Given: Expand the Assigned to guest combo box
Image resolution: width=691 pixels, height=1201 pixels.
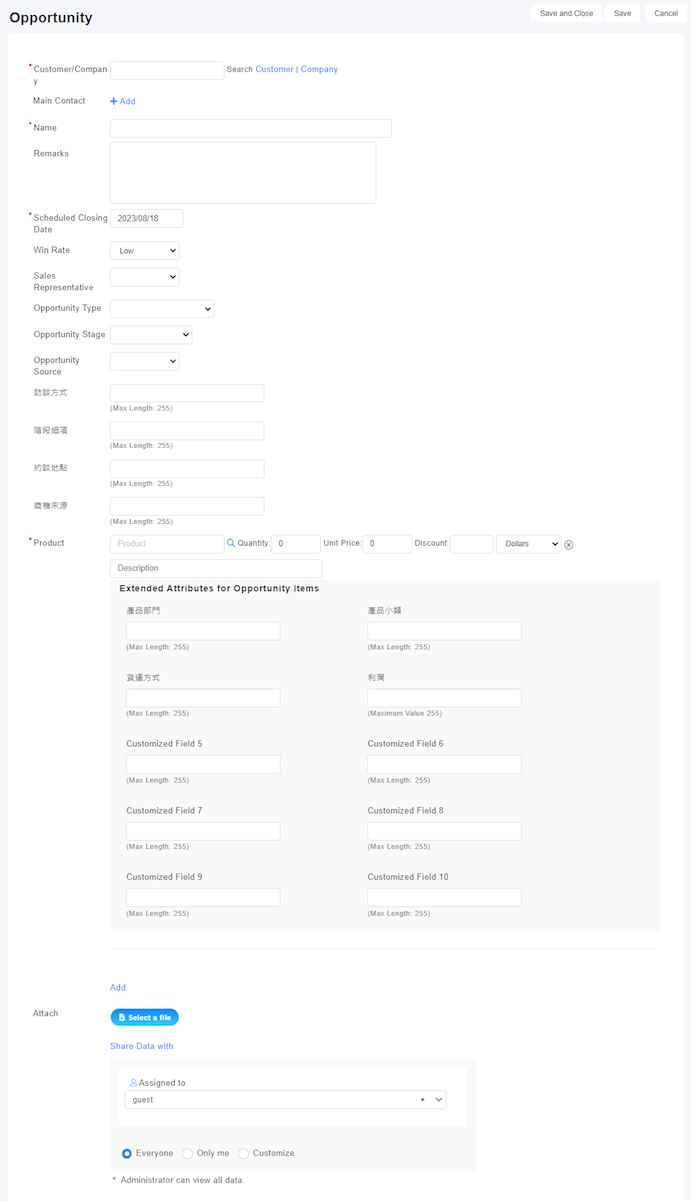Looking at the screenshot, I should (x=285, y=1099).
